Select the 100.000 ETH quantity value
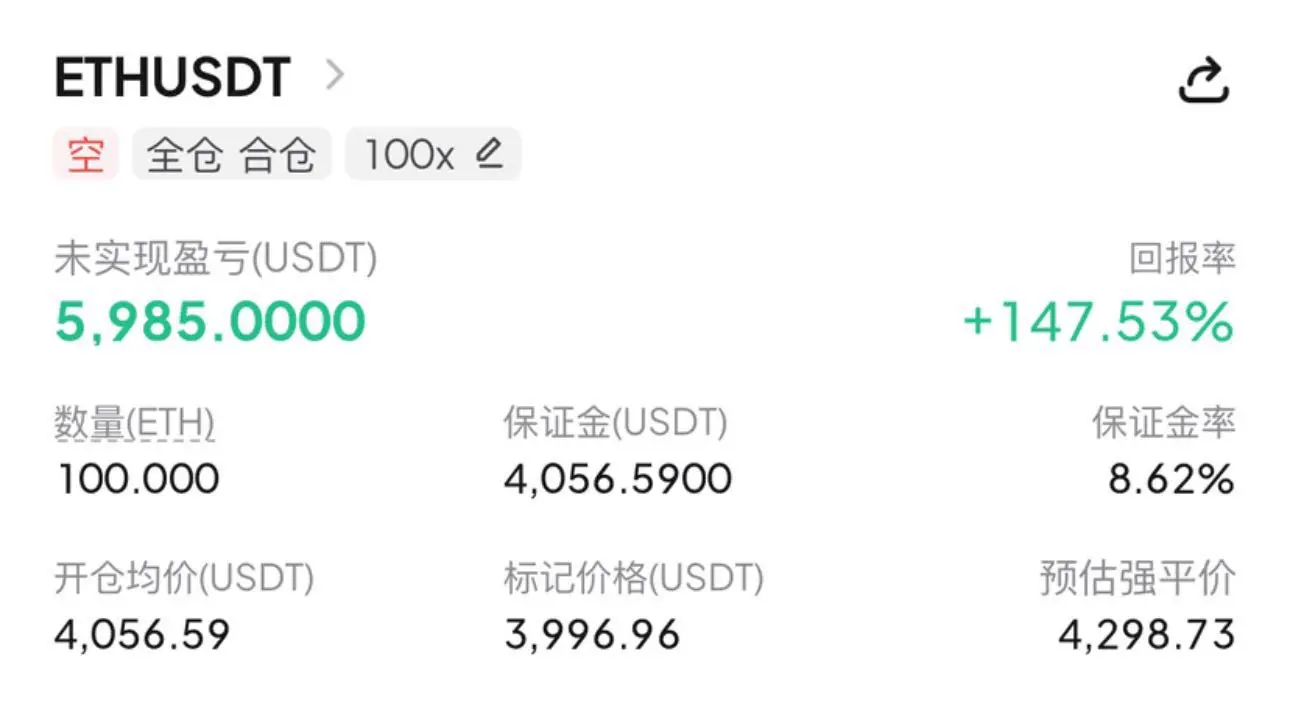The width and height of the screenshot is (1290, 710). pos(137,480)
